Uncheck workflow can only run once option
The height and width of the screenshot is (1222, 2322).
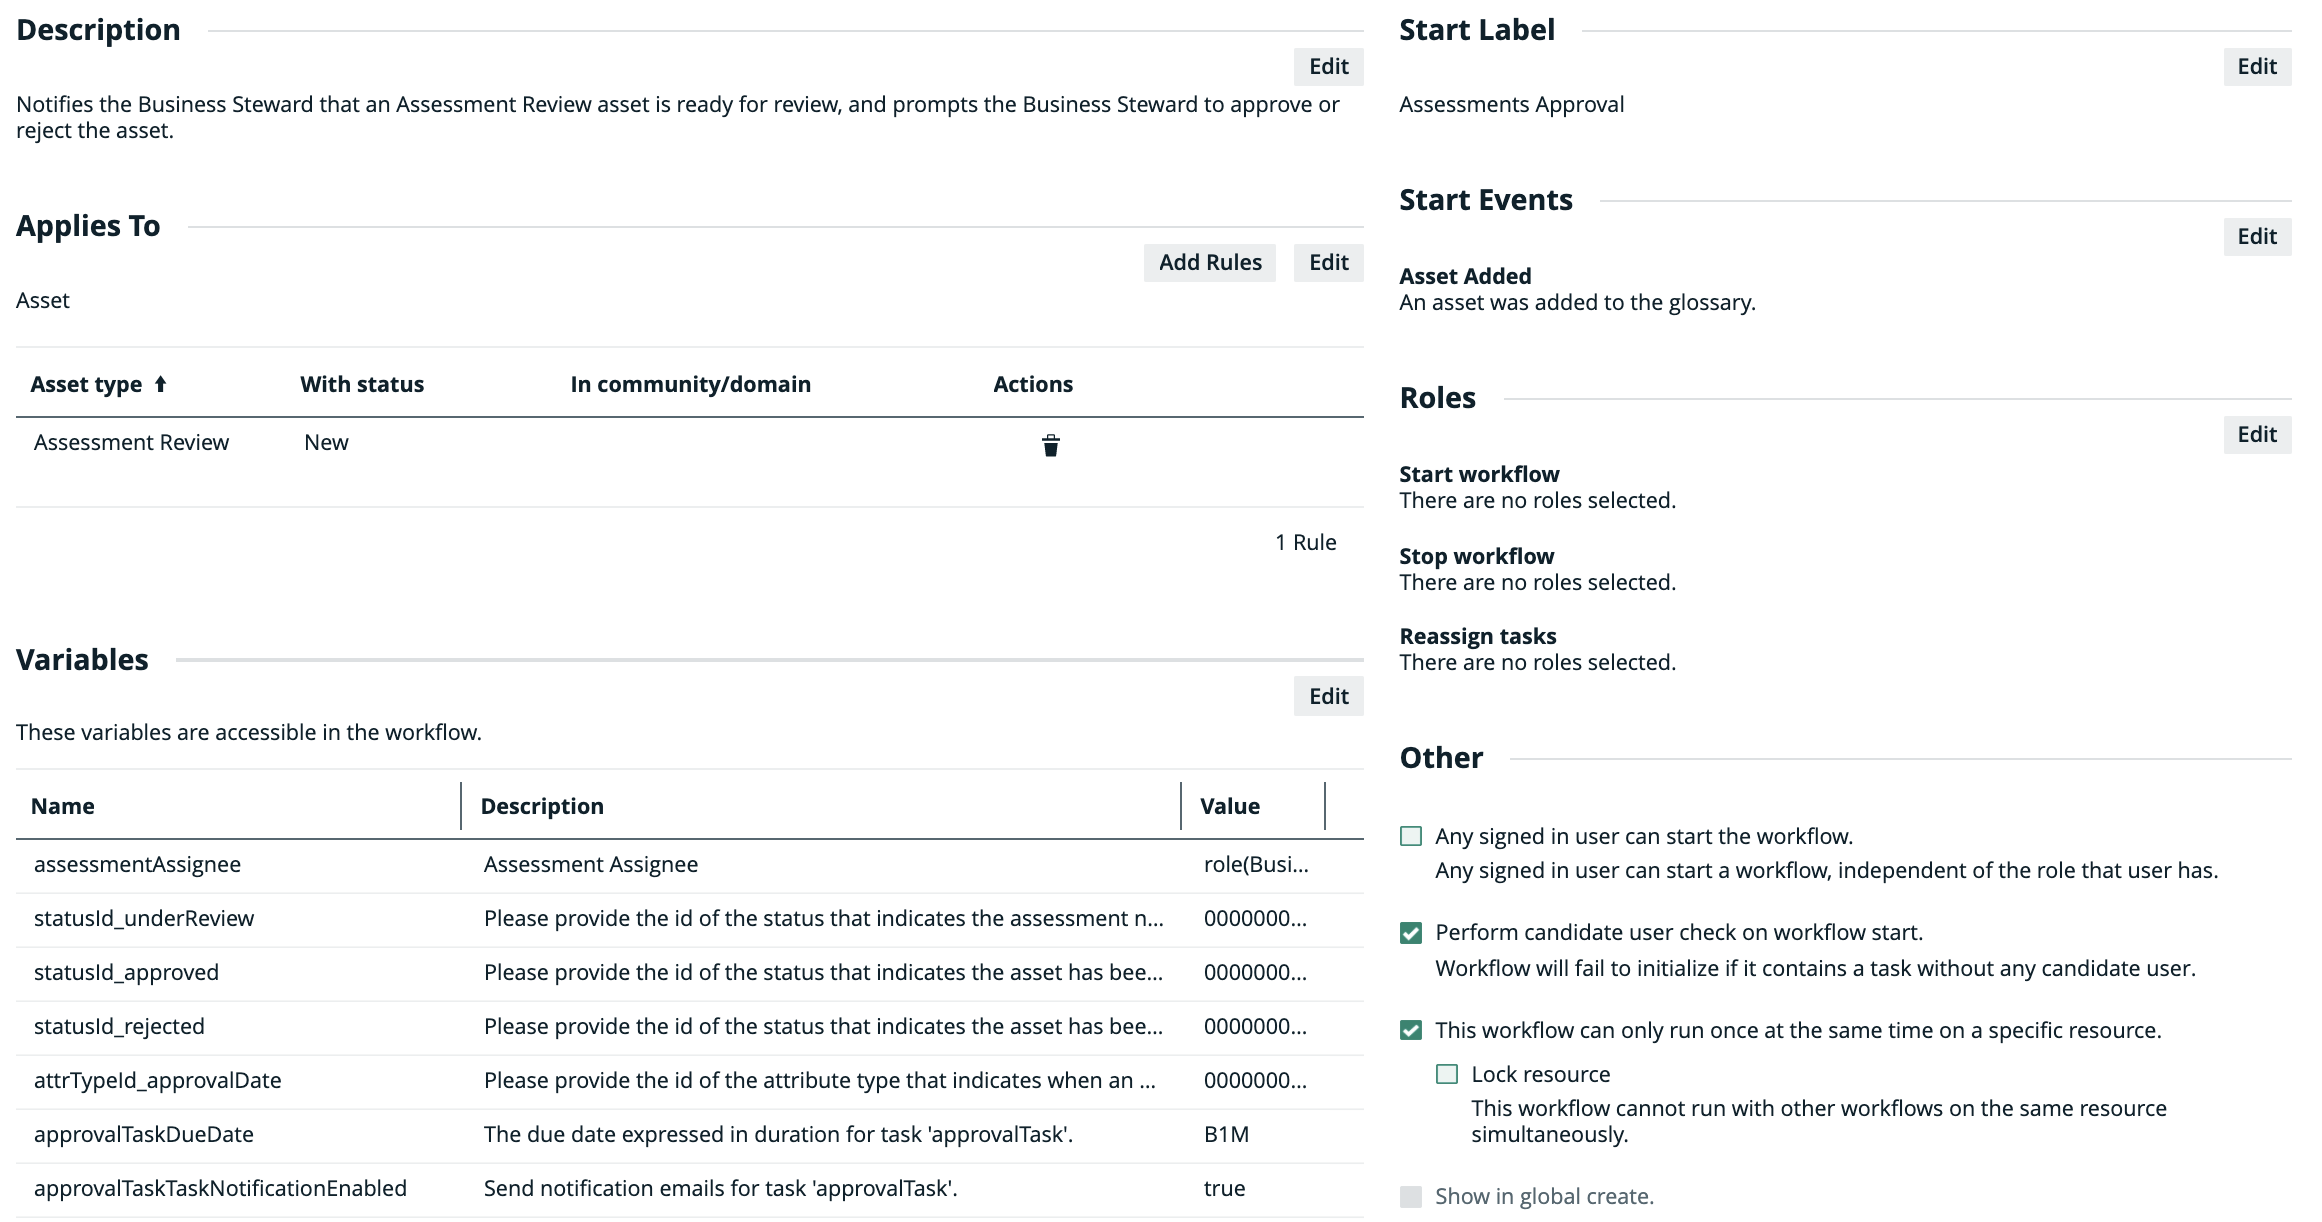point(1411,1030)
